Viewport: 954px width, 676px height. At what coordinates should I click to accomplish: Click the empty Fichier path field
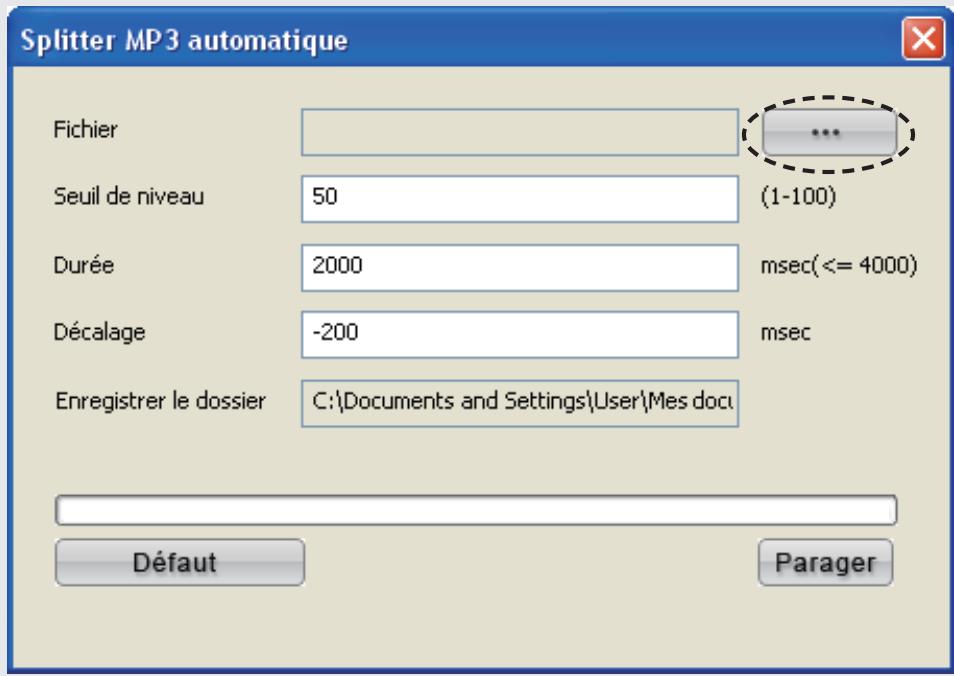pyautogui.click(x=520, y=132)
